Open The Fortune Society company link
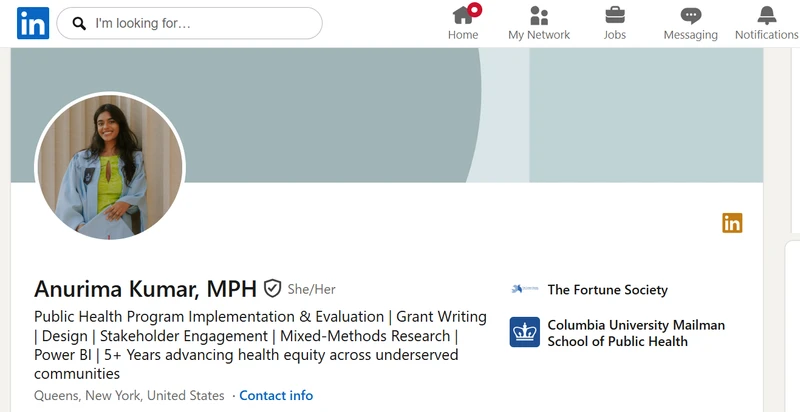Viewport: 800px width, 412px height. coord(608,290)
